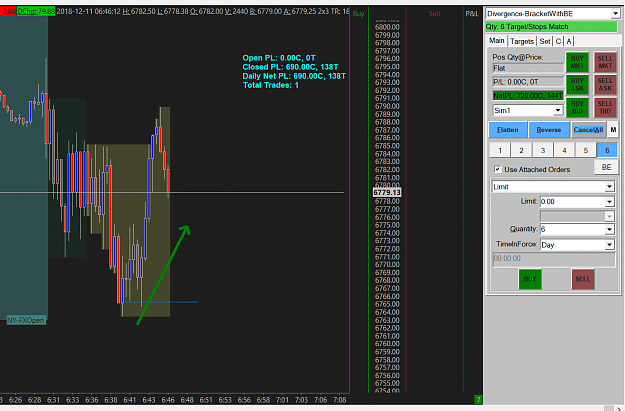Flatten the current position
This screenshot has width=625, height=411.
pyautogui.click(x=508, y=130)
